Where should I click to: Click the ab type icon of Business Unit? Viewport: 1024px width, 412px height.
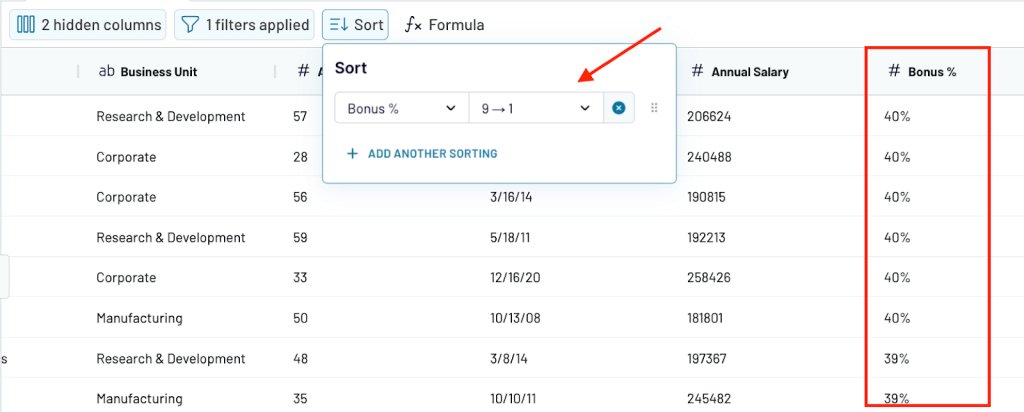click(x=106, y=71)
